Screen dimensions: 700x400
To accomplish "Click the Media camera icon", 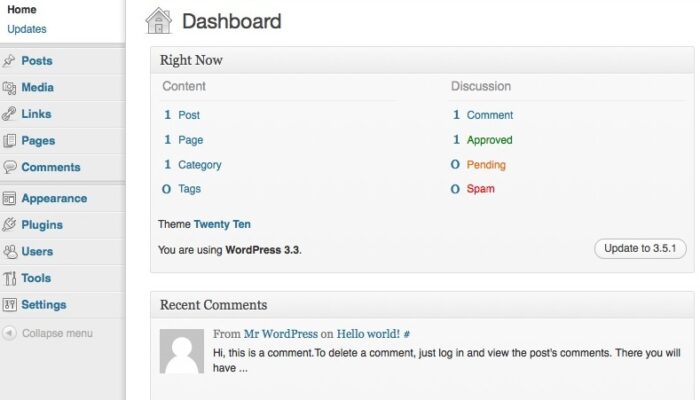I will click(9, 88).
